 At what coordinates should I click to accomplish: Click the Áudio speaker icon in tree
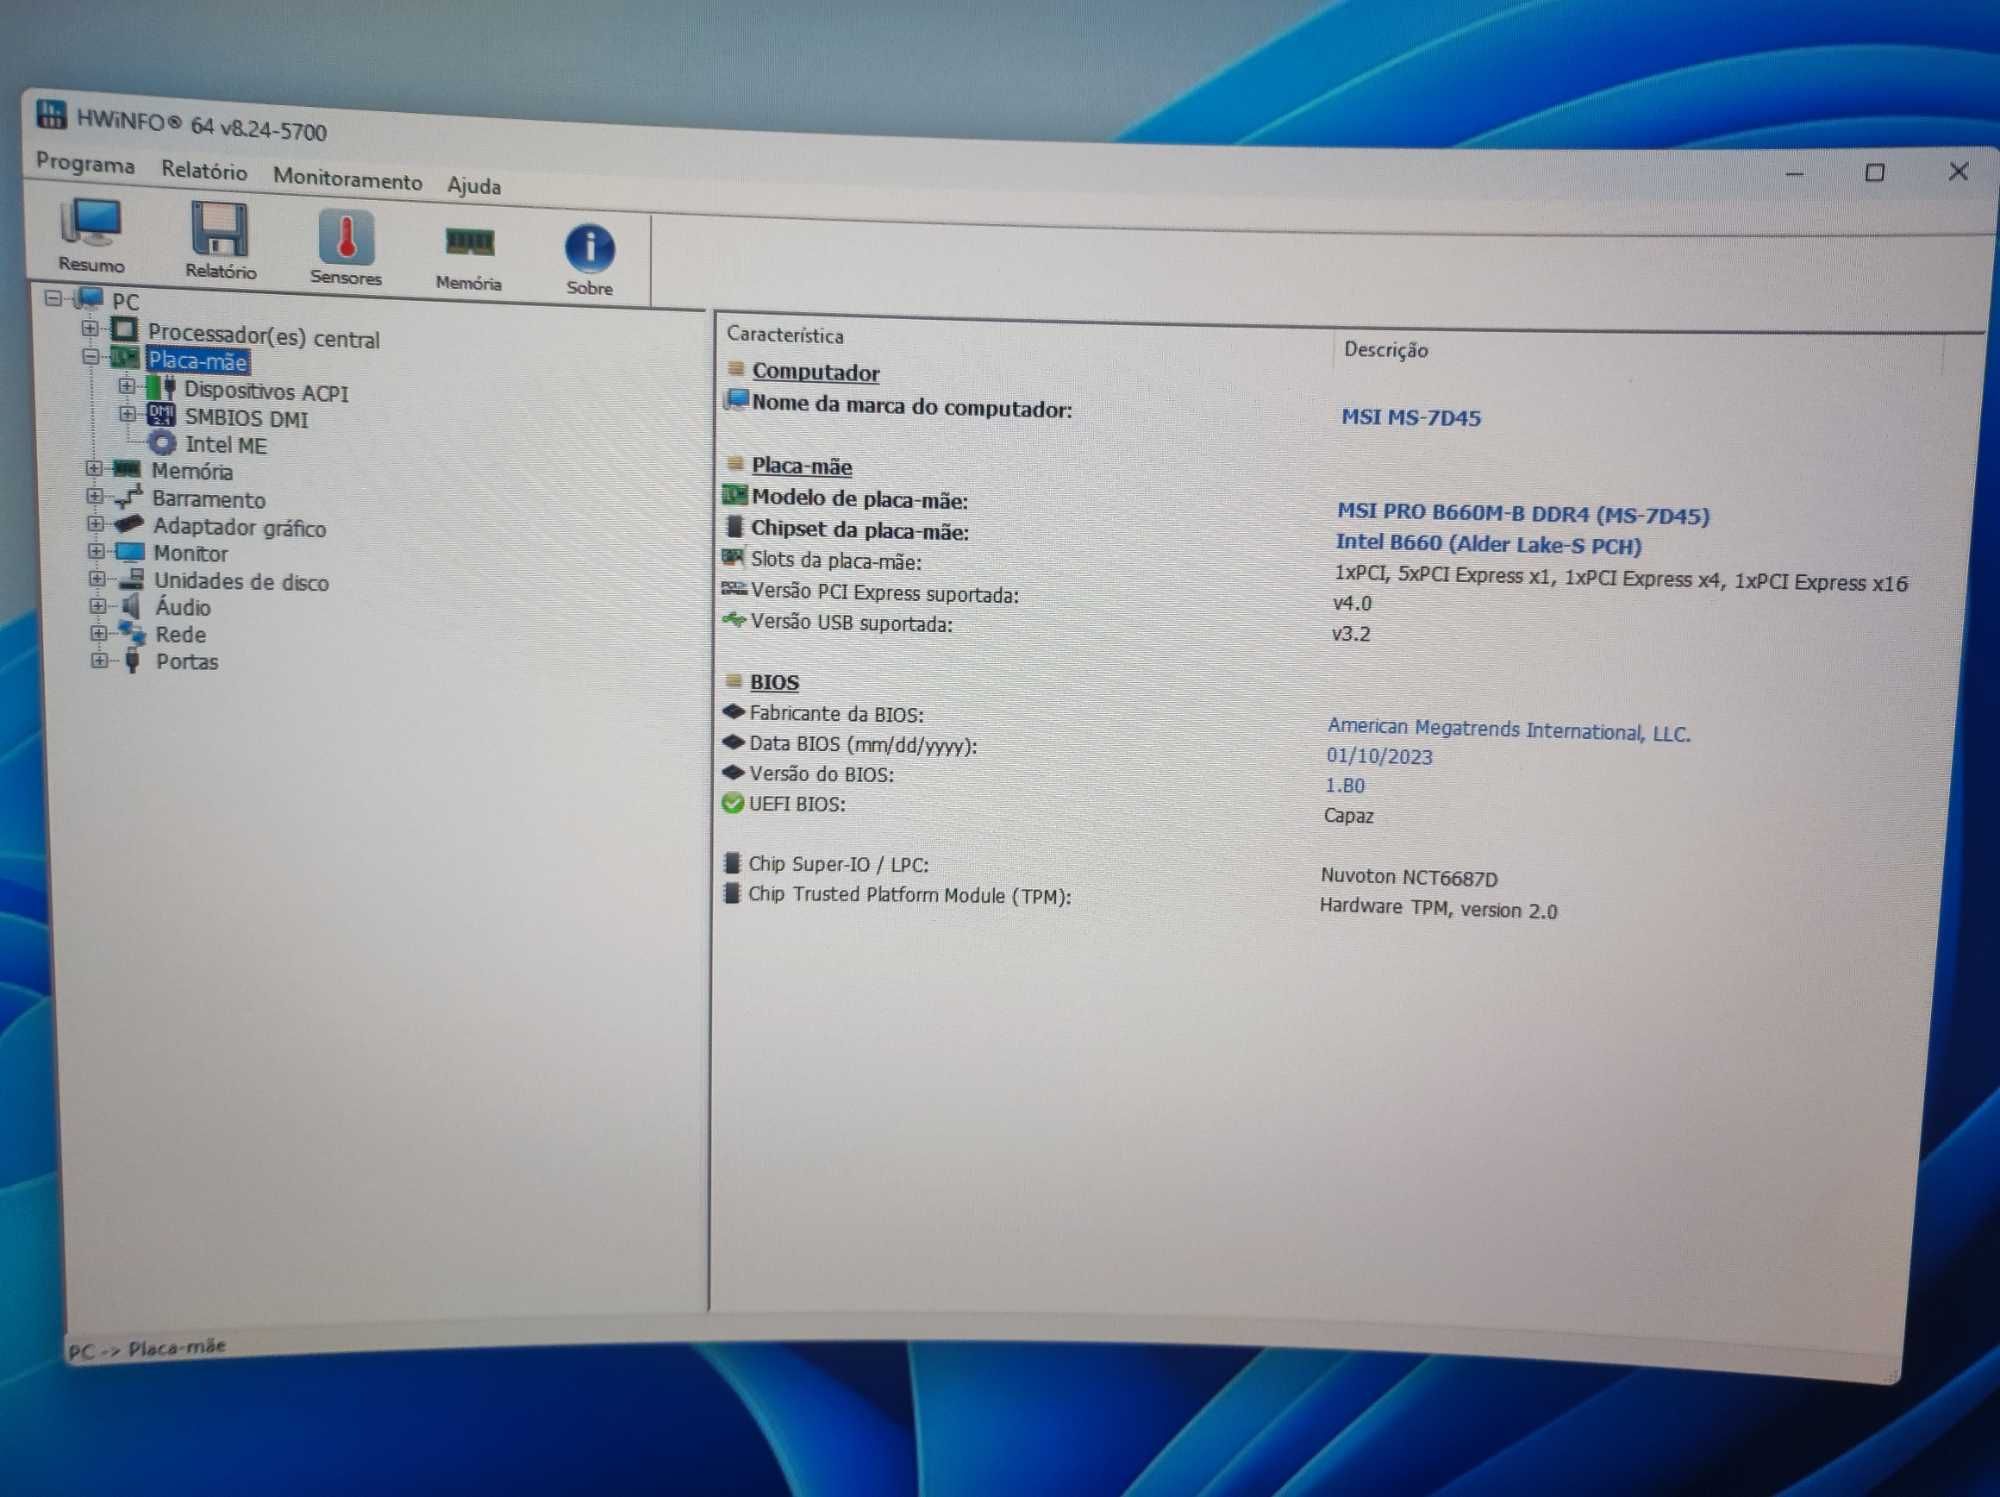[131, 605]
